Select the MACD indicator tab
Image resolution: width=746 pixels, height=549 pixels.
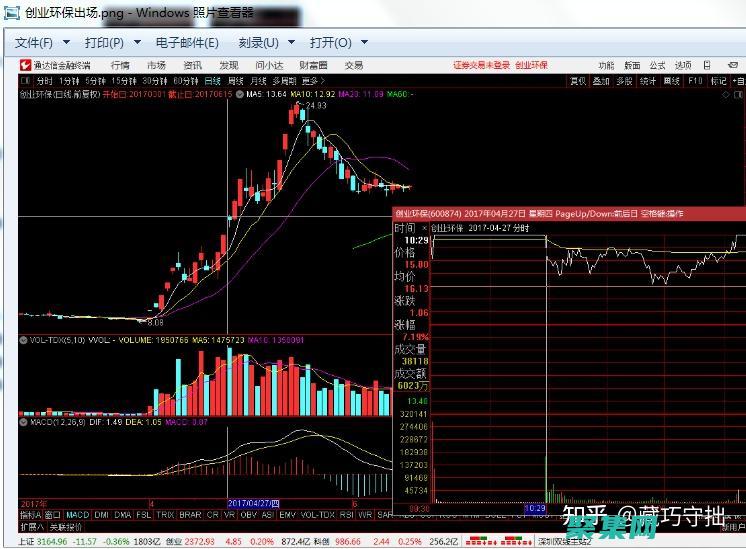click(77, 515)
